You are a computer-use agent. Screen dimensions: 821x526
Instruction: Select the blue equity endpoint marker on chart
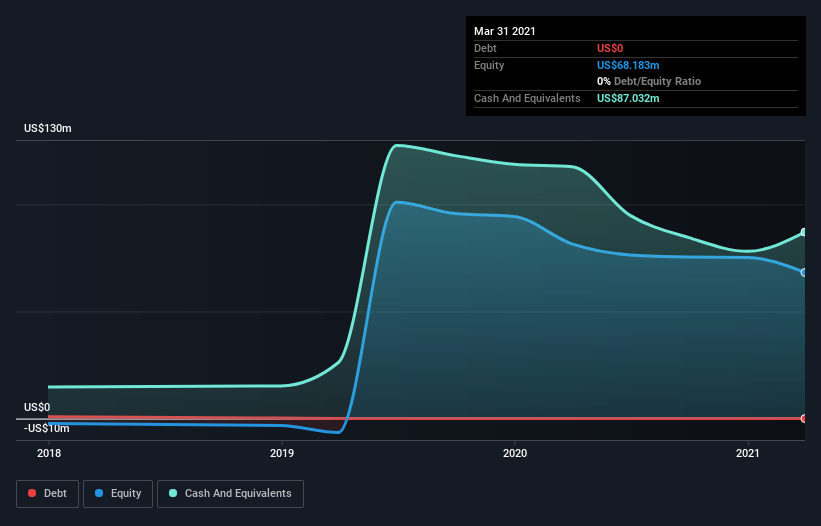coord(804,273)
